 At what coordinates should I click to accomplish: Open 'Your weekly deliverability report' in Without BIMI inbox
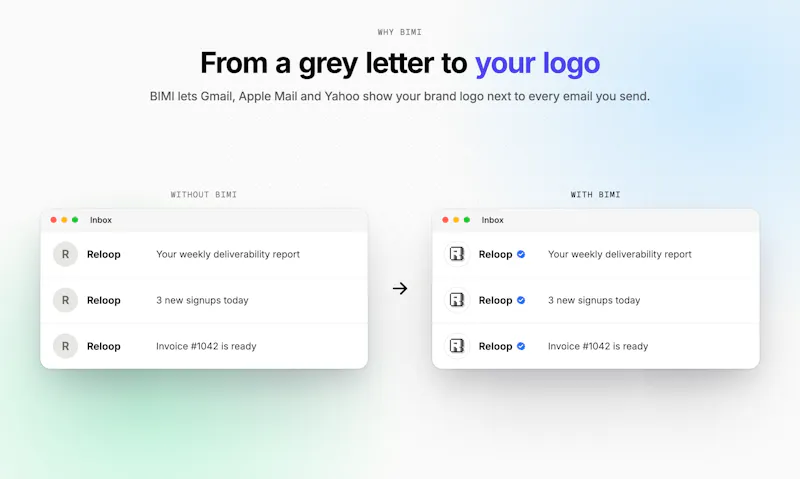[x=228, y=254]
